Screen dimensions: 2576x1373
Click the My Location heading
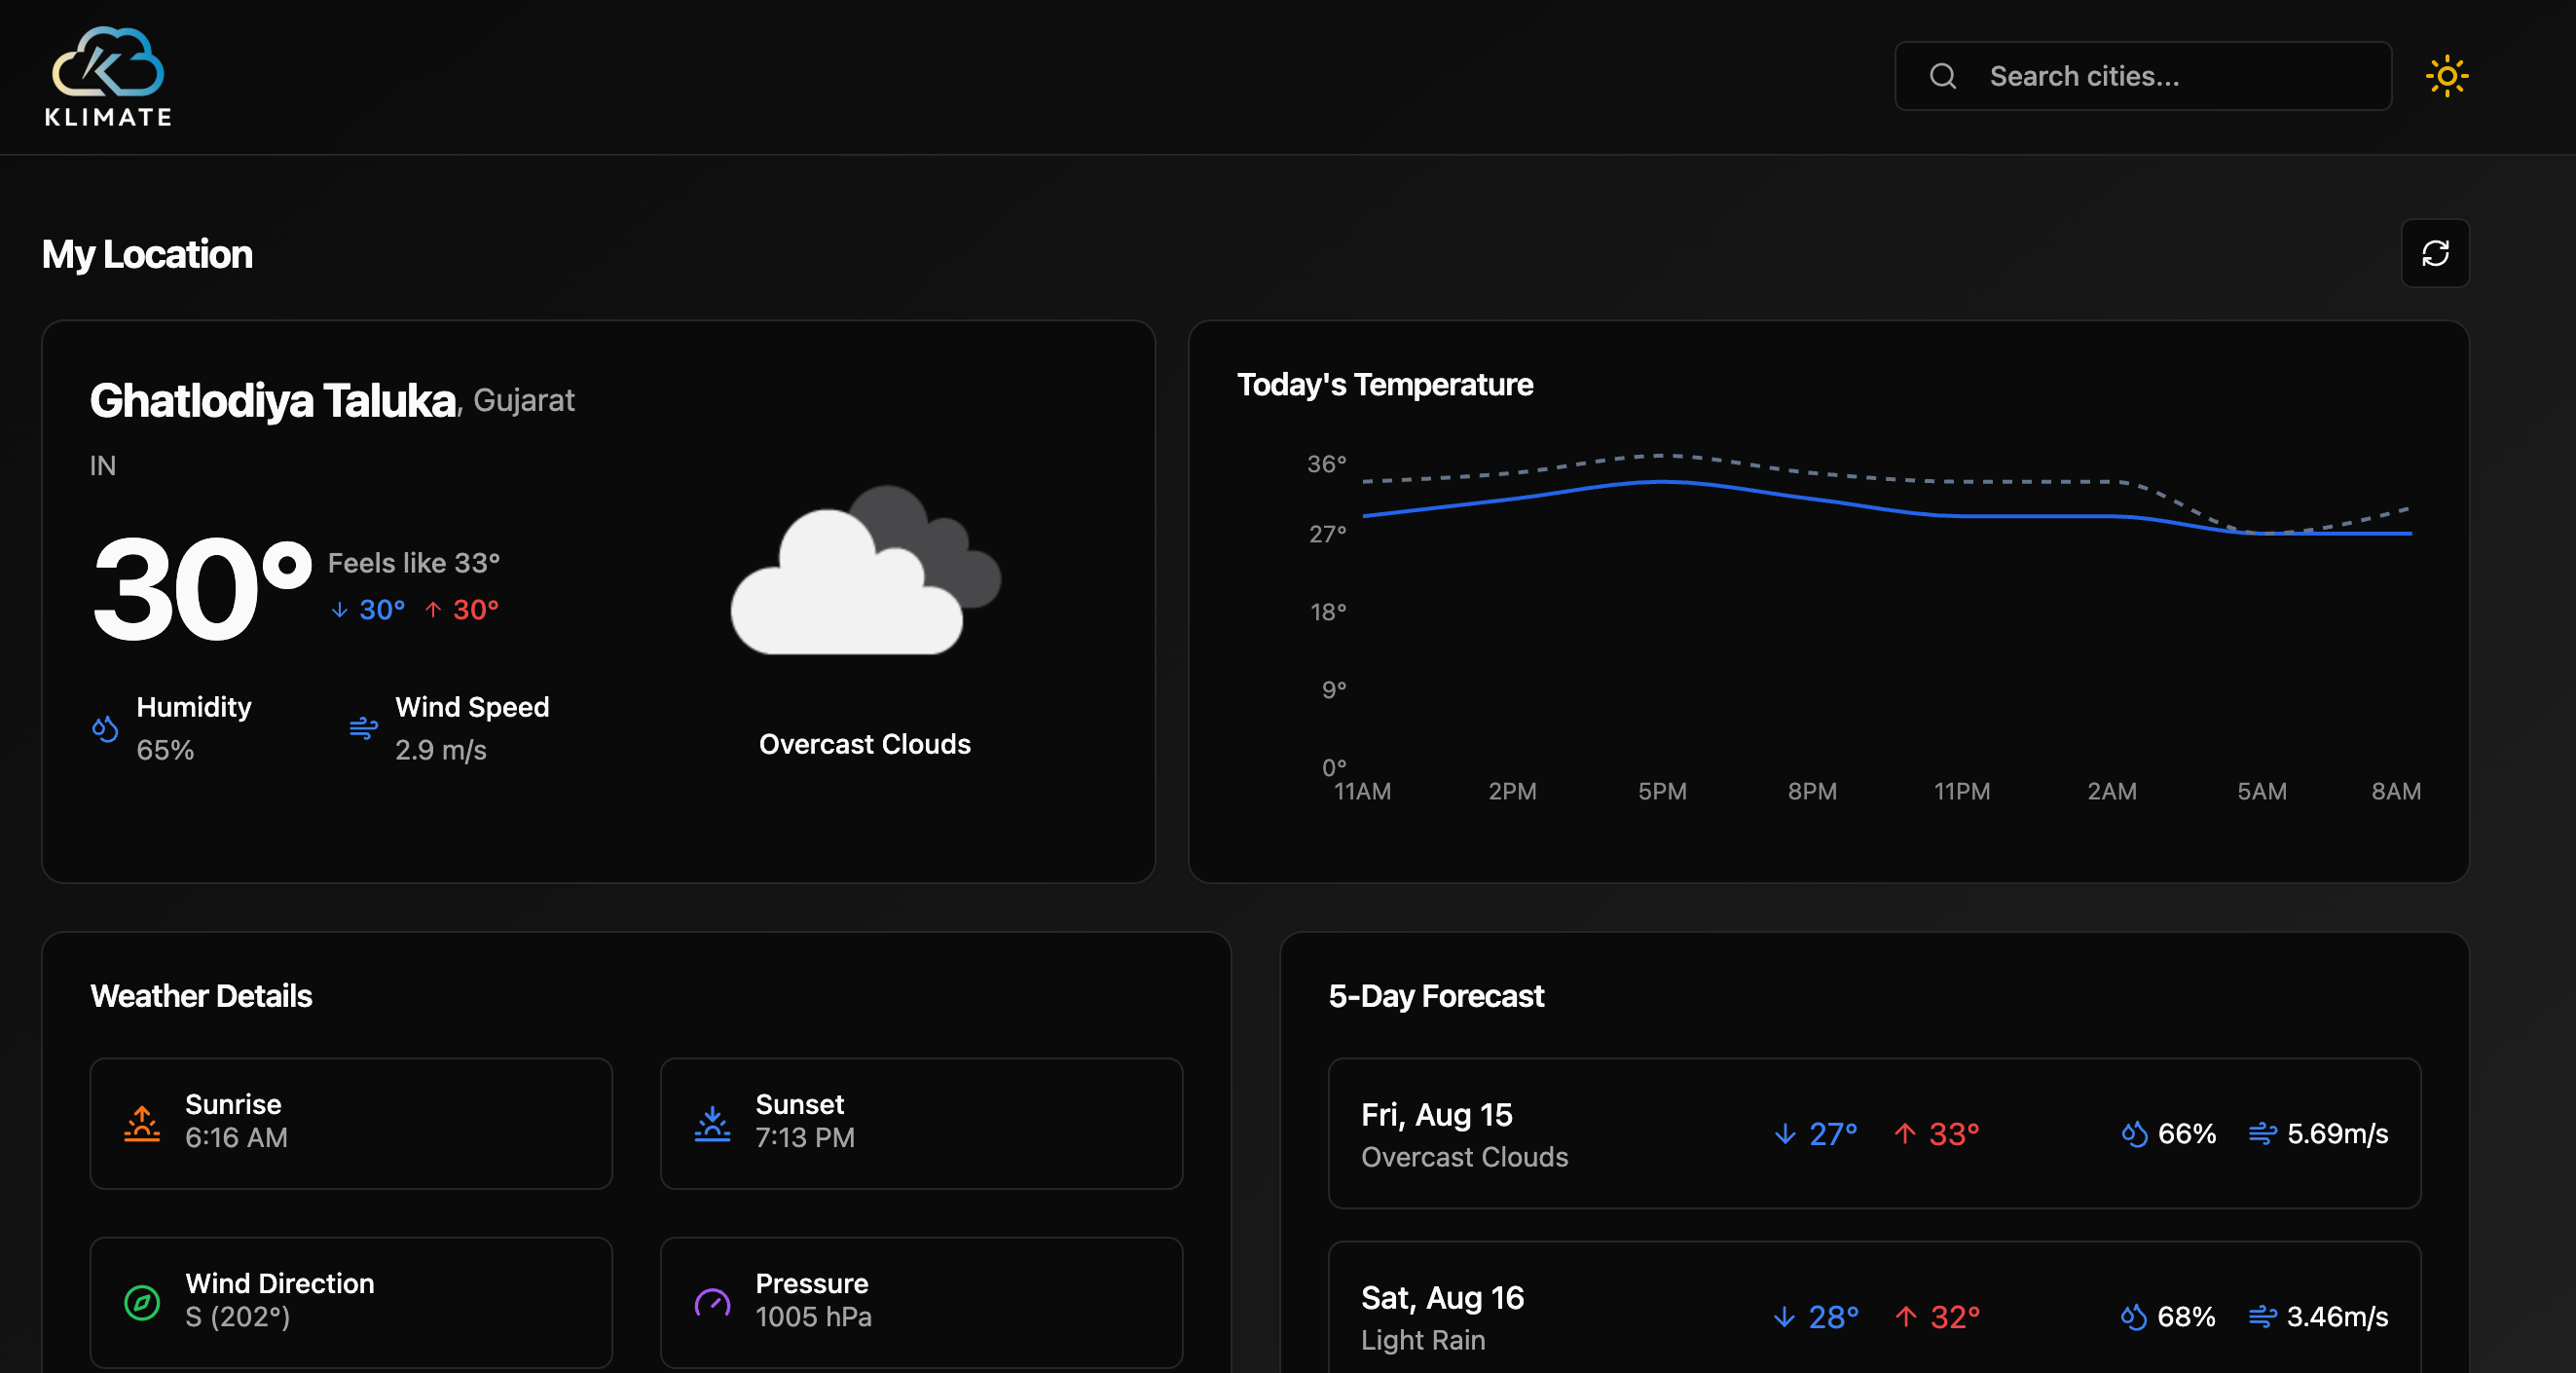[x=146, y=253]
